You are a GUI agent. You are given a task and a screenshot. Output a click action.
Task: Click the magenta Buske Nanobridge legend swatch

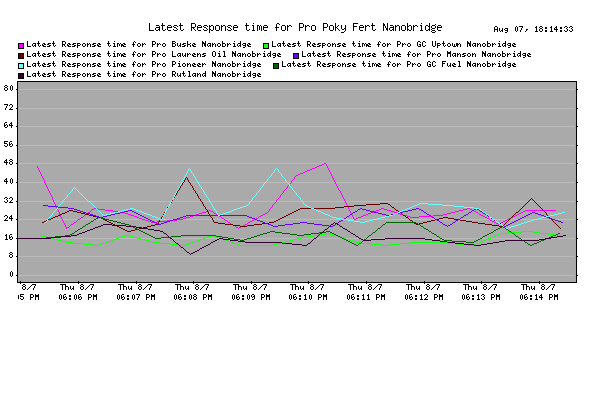(21, 46)
